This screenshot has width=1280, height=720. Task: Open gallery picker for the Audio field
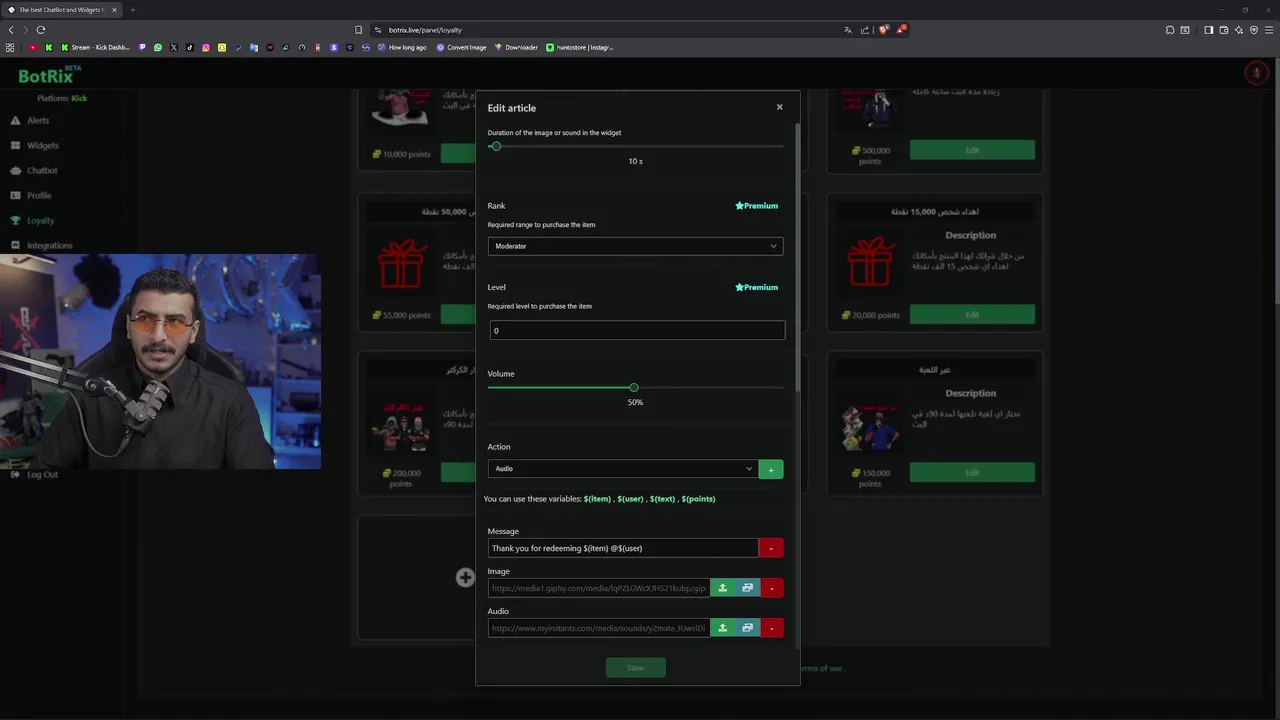(747, 628)
